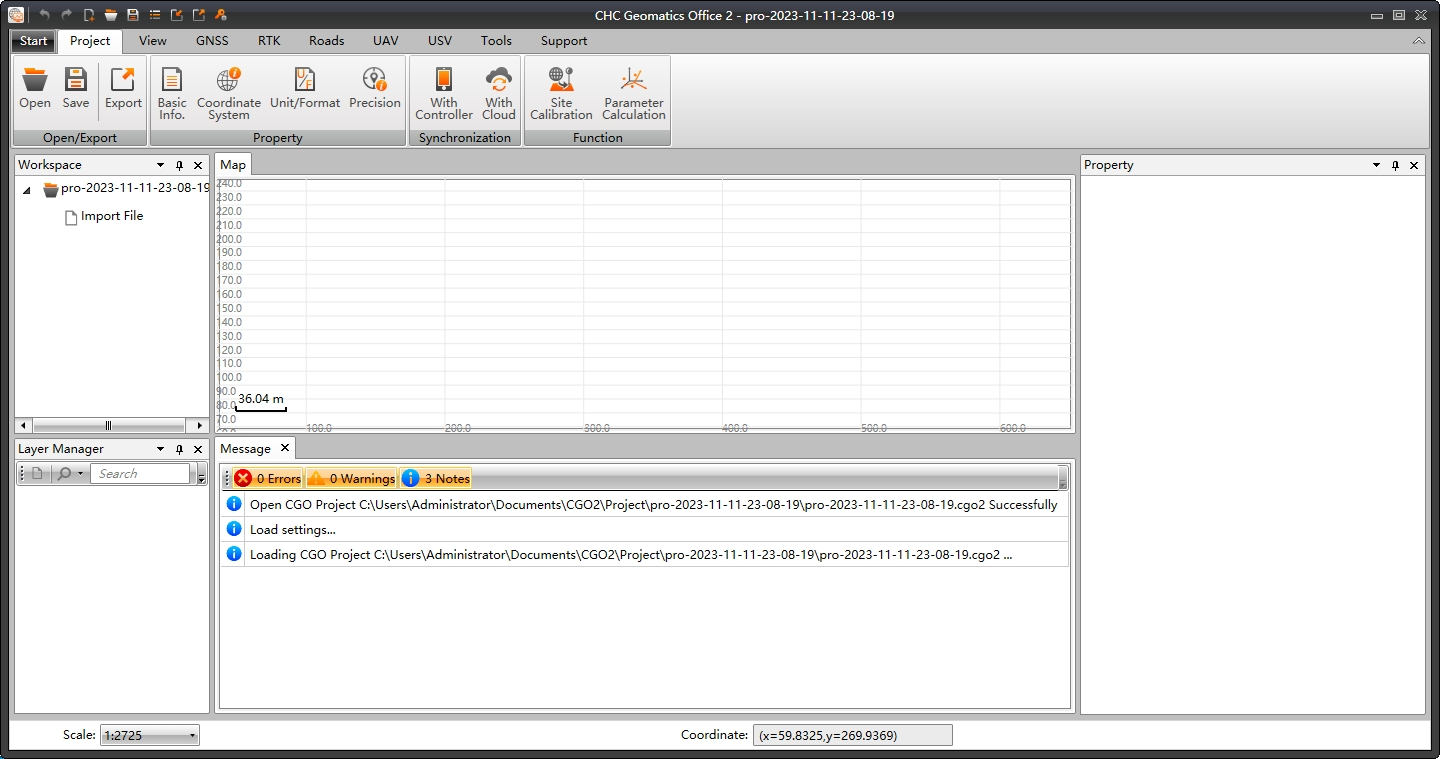Save the project using the ribbon Save icon

76,88
